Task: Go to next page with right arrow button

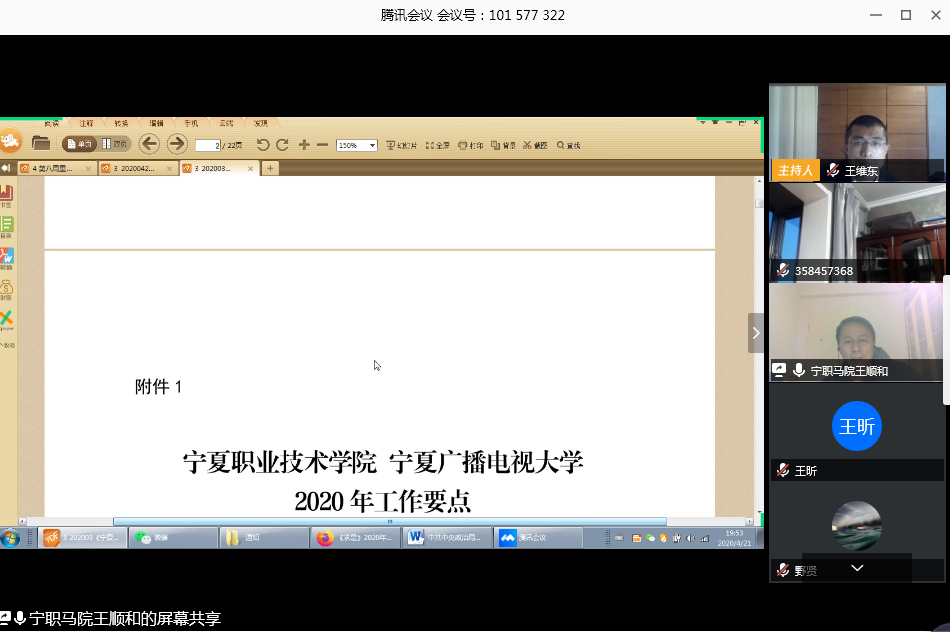Action: (177, 144)
